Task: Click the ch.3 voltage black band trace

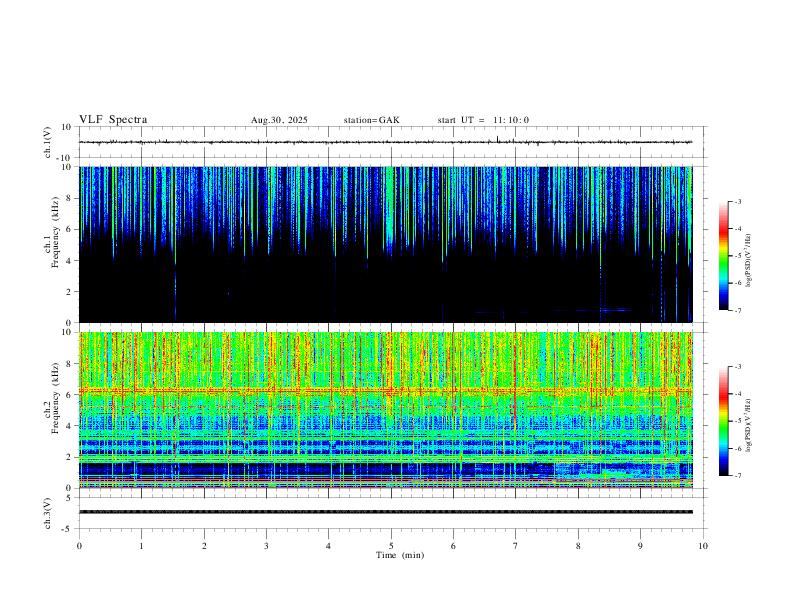Action: click(385, 512)
